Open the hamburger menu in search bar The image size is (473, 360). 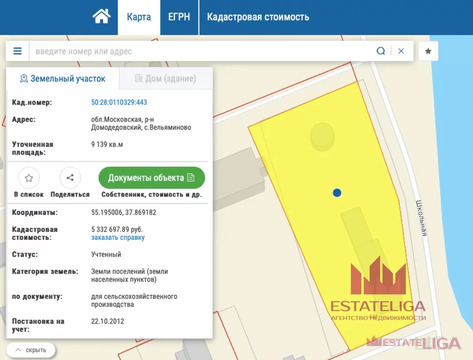17,51
